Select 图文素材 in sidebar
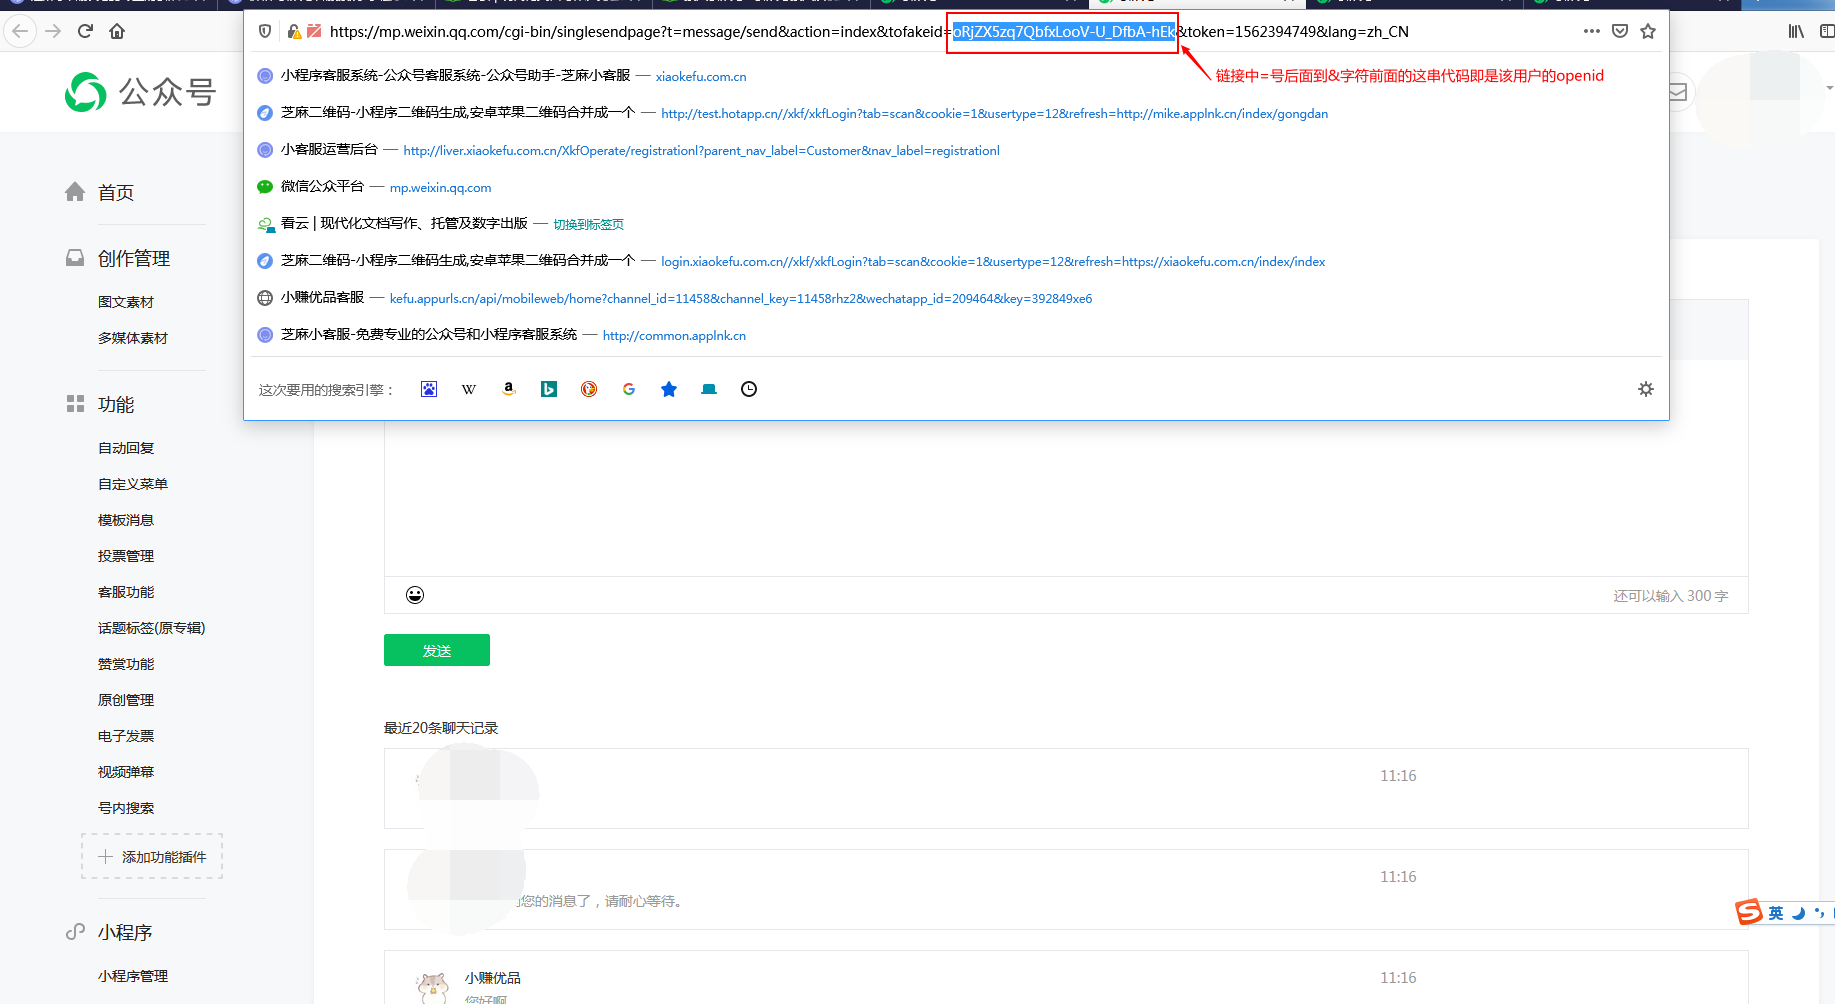Image resolution: width=1835 pixels, height=1004 pixels. point(126,302)
